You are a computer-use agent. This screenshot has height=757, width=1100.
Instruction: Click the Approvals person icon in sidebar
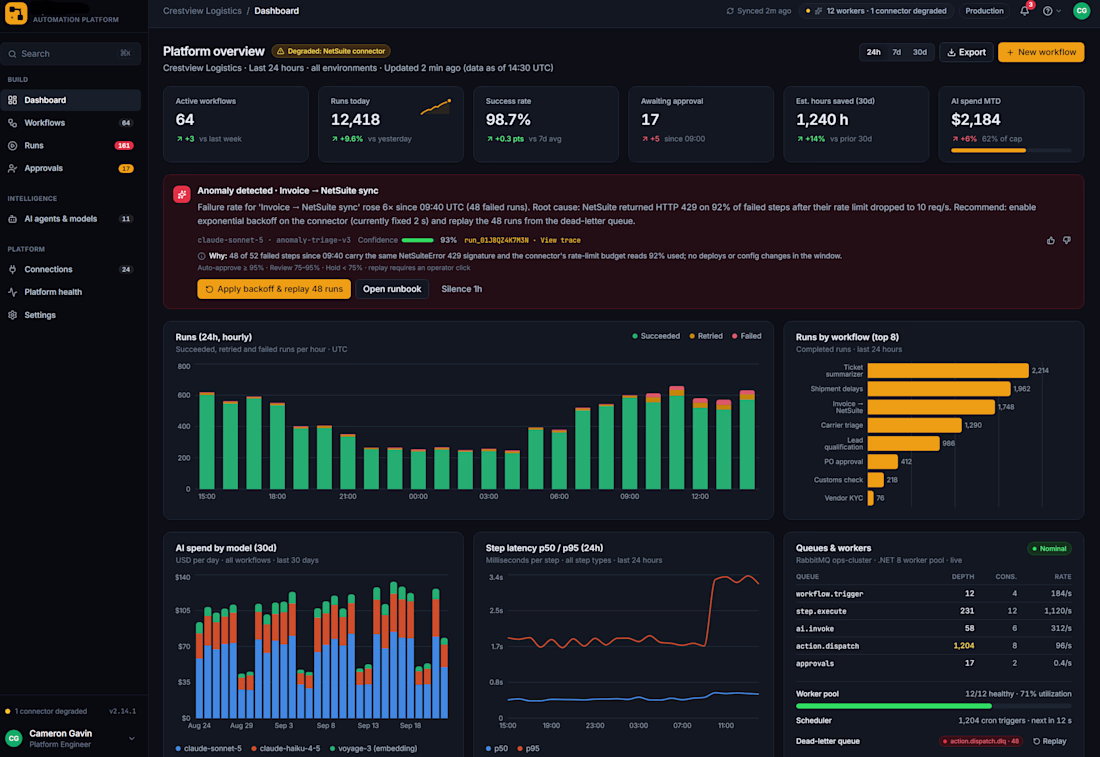[x=13, y=168]
